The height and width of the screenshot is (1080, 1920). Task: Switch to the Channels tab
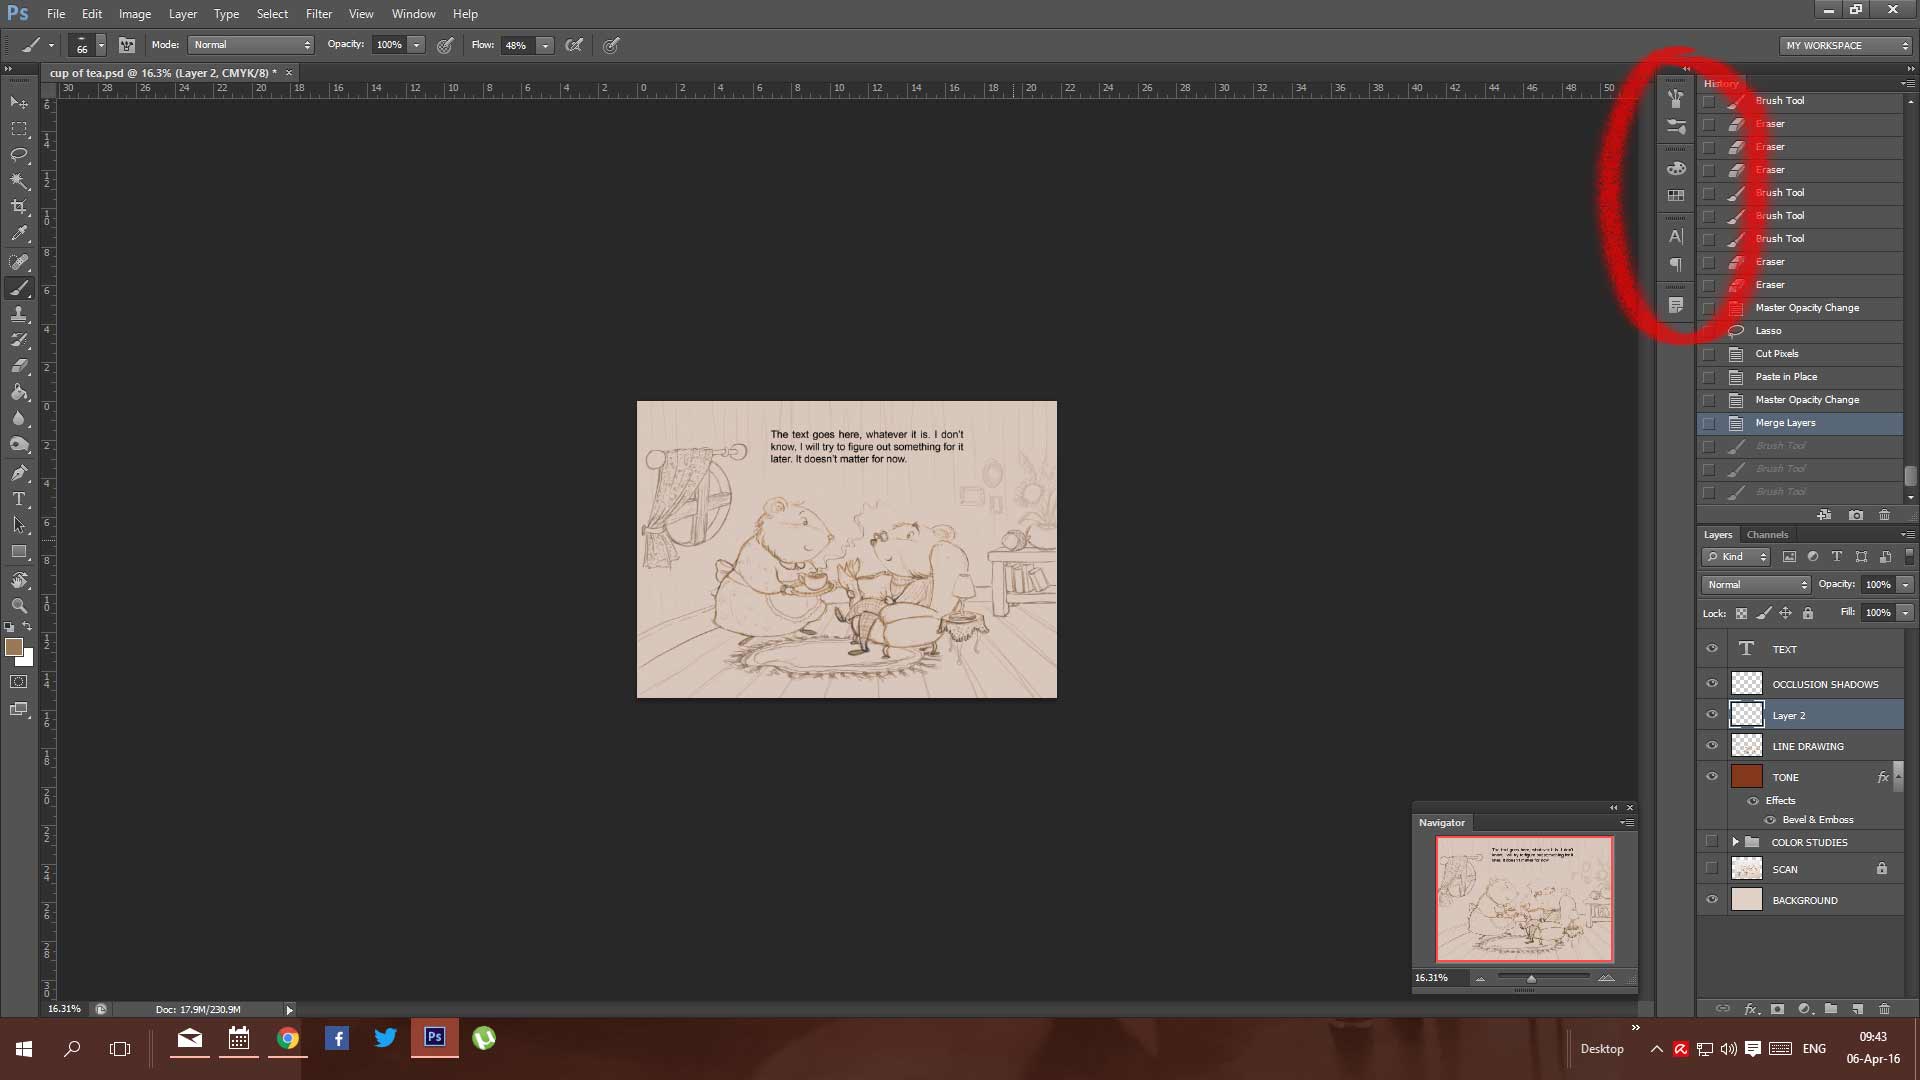[x=1767, y=535]
